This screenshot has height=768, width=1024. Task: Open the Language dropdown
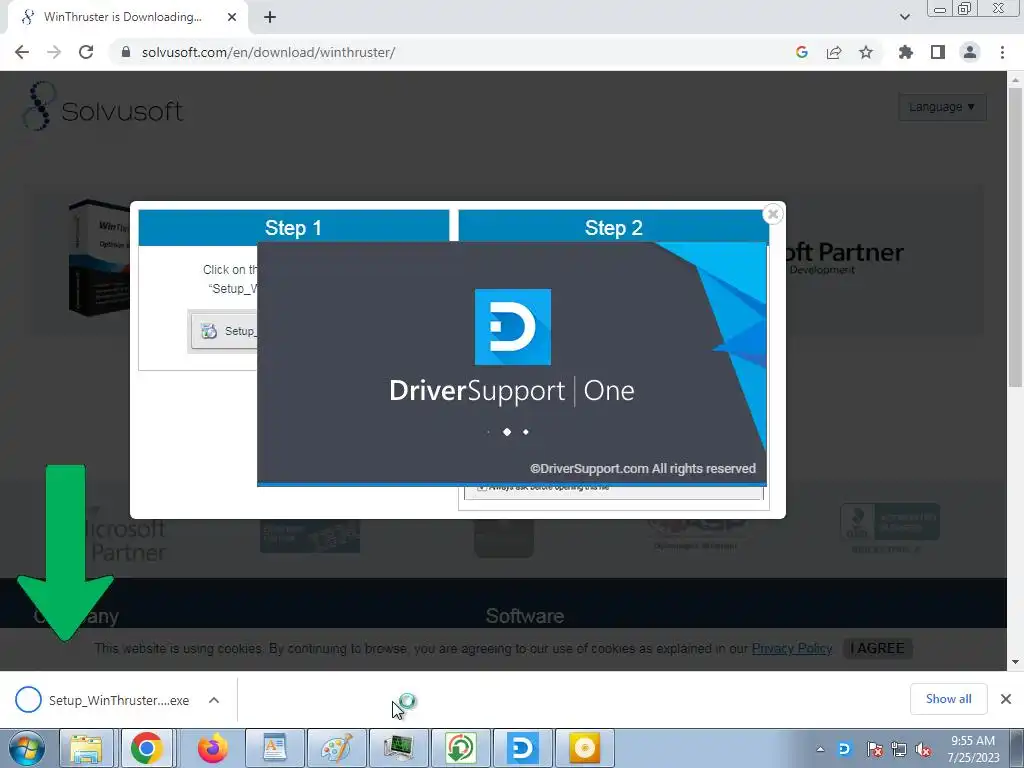(942, 106)
